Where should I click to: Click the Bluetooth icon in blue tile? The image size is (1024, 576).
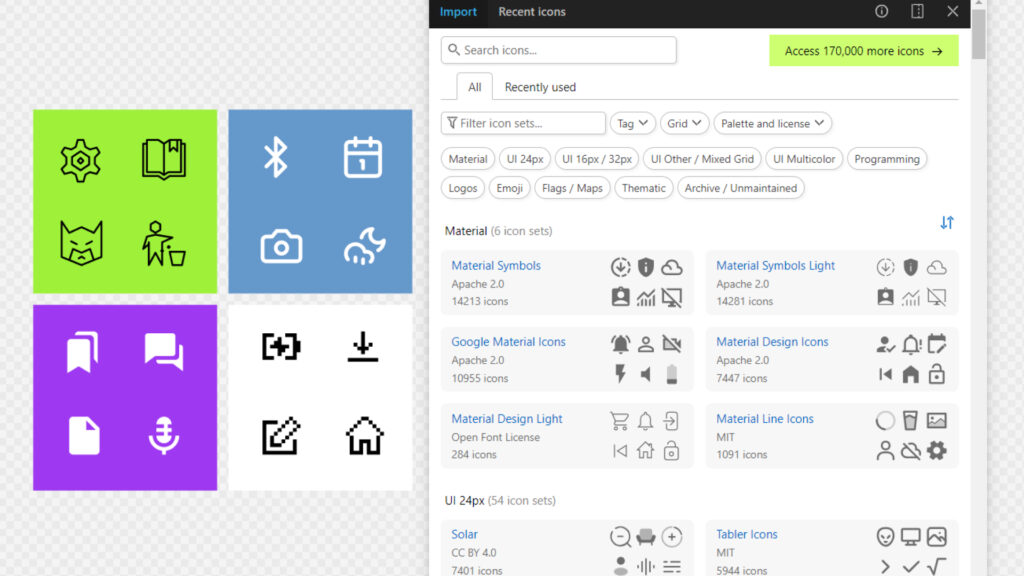(x=276, y=157)
